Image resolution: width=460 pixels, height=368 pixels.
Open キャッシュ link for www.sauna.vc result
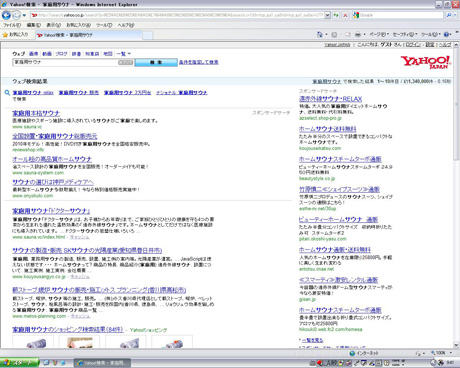[x=79, y=237]
